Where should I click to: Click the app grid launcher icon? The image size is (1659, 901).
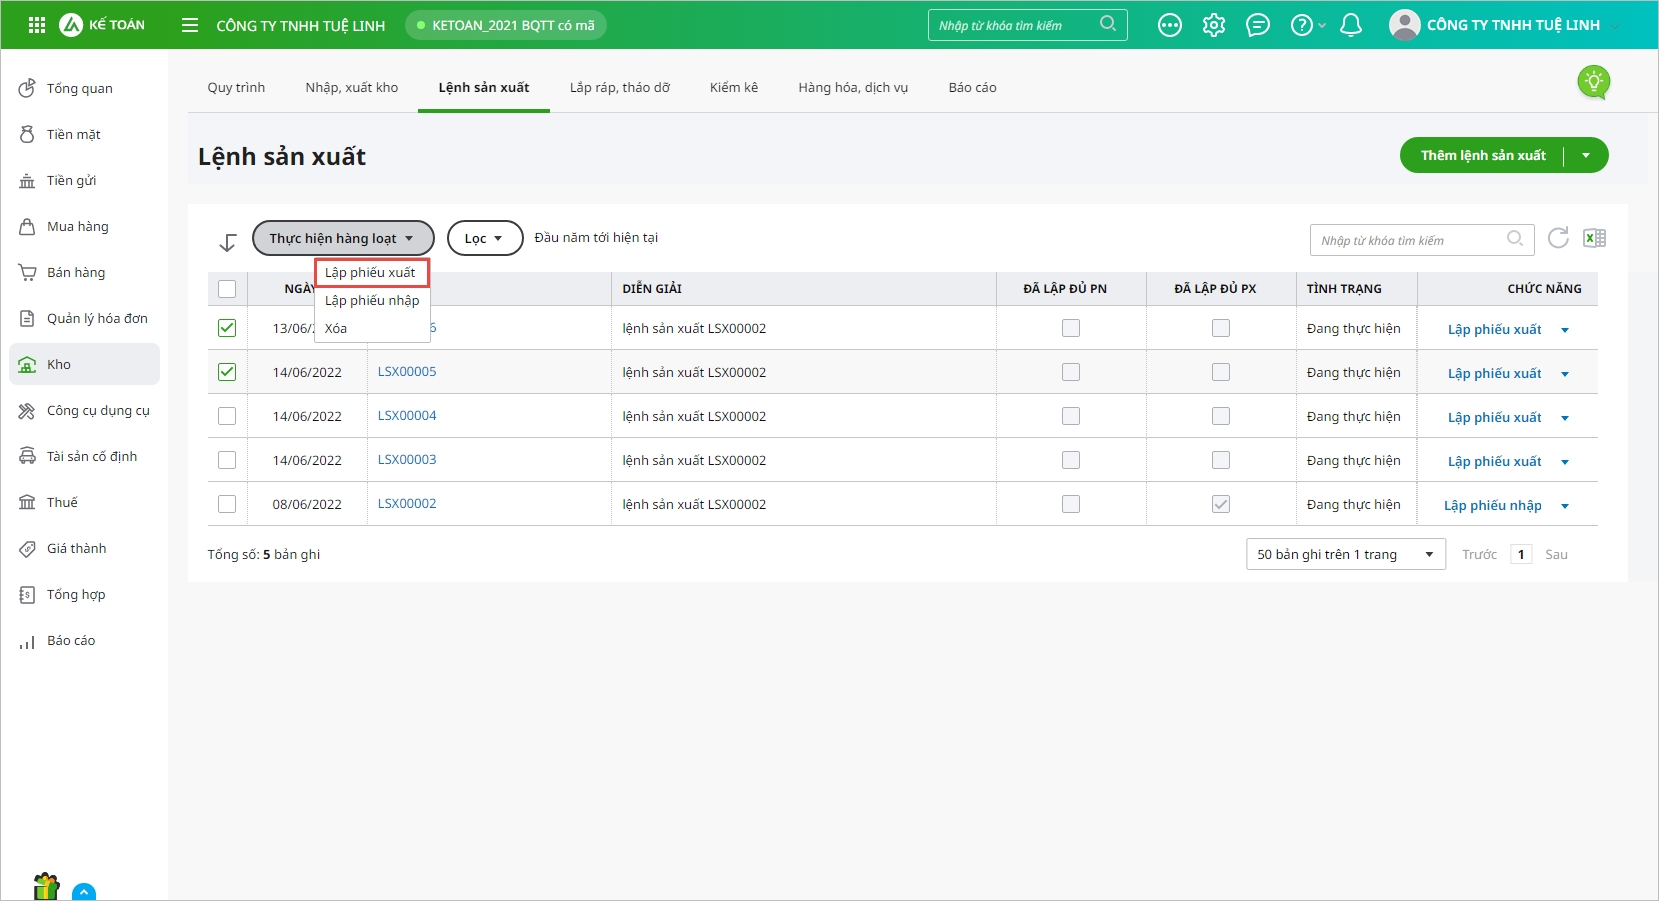tap(37, 25)
